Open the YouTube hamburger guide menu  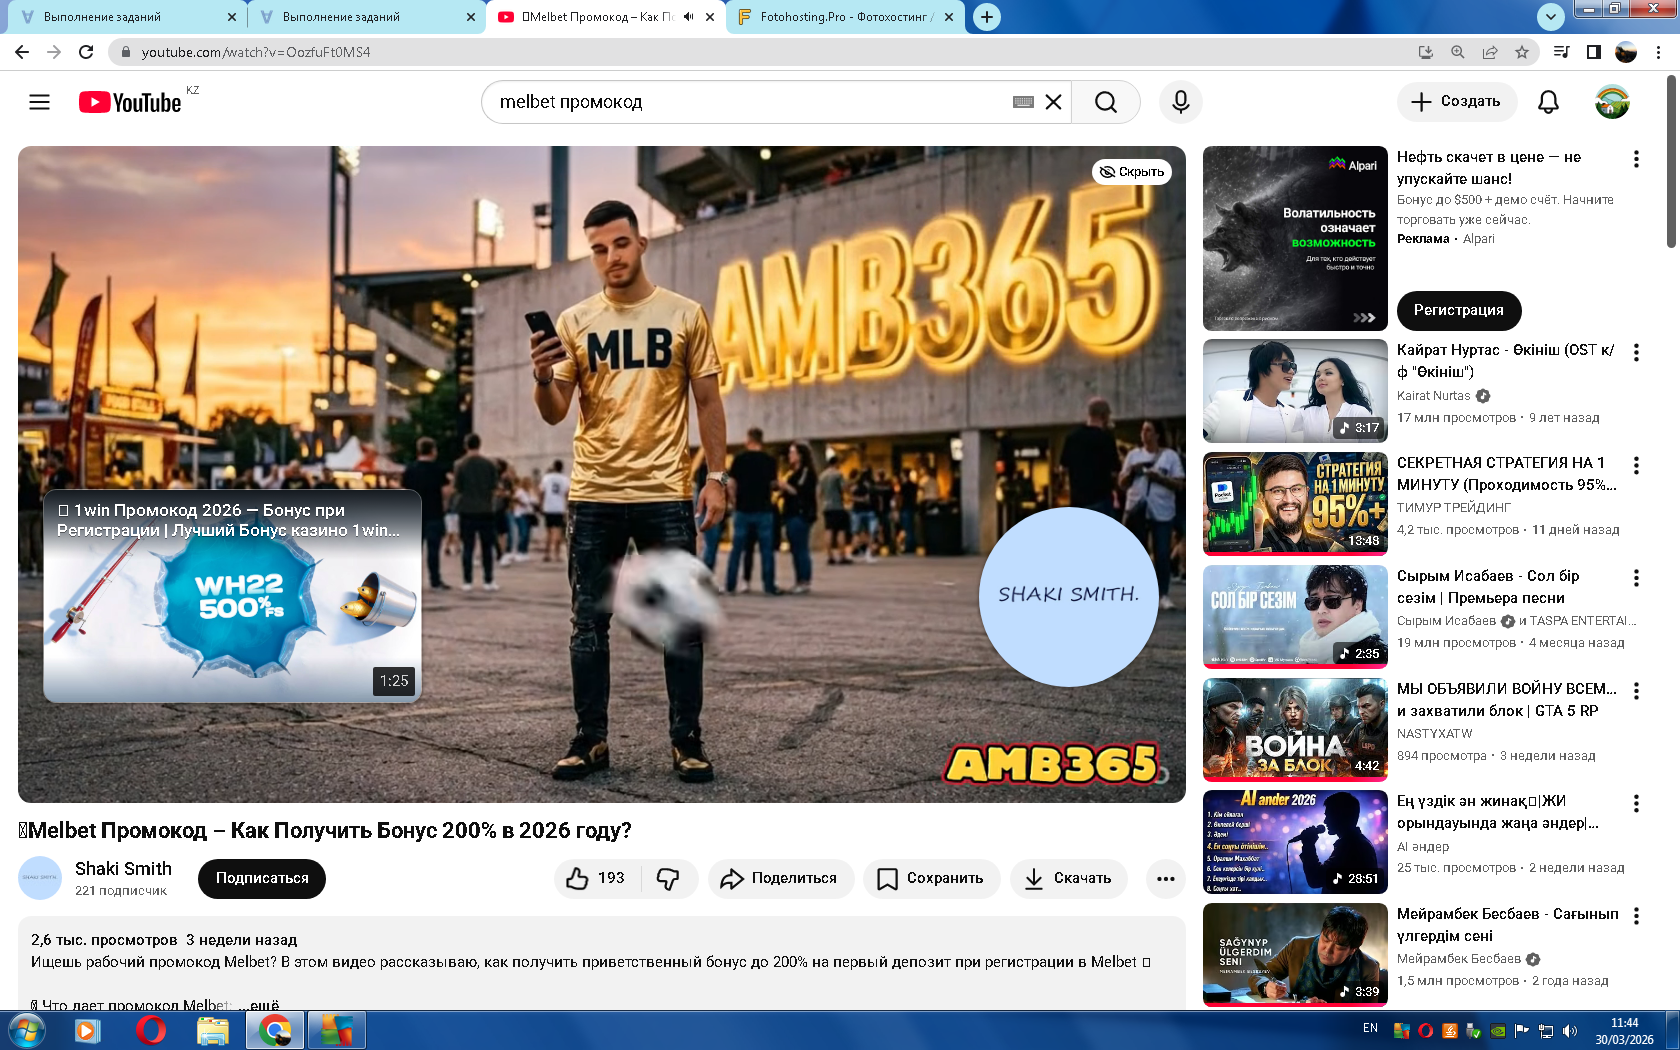click(39, 102)
